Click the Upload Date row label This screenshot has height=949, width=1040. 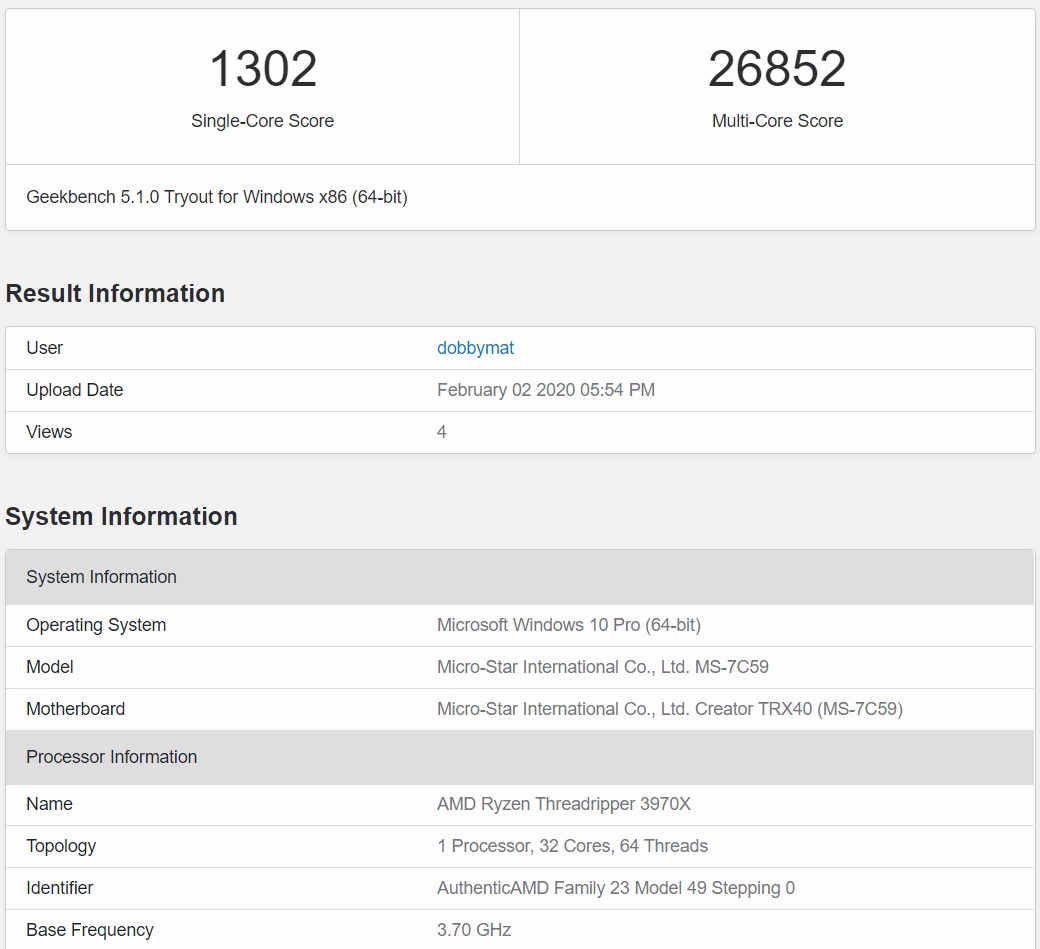[75, 390]
